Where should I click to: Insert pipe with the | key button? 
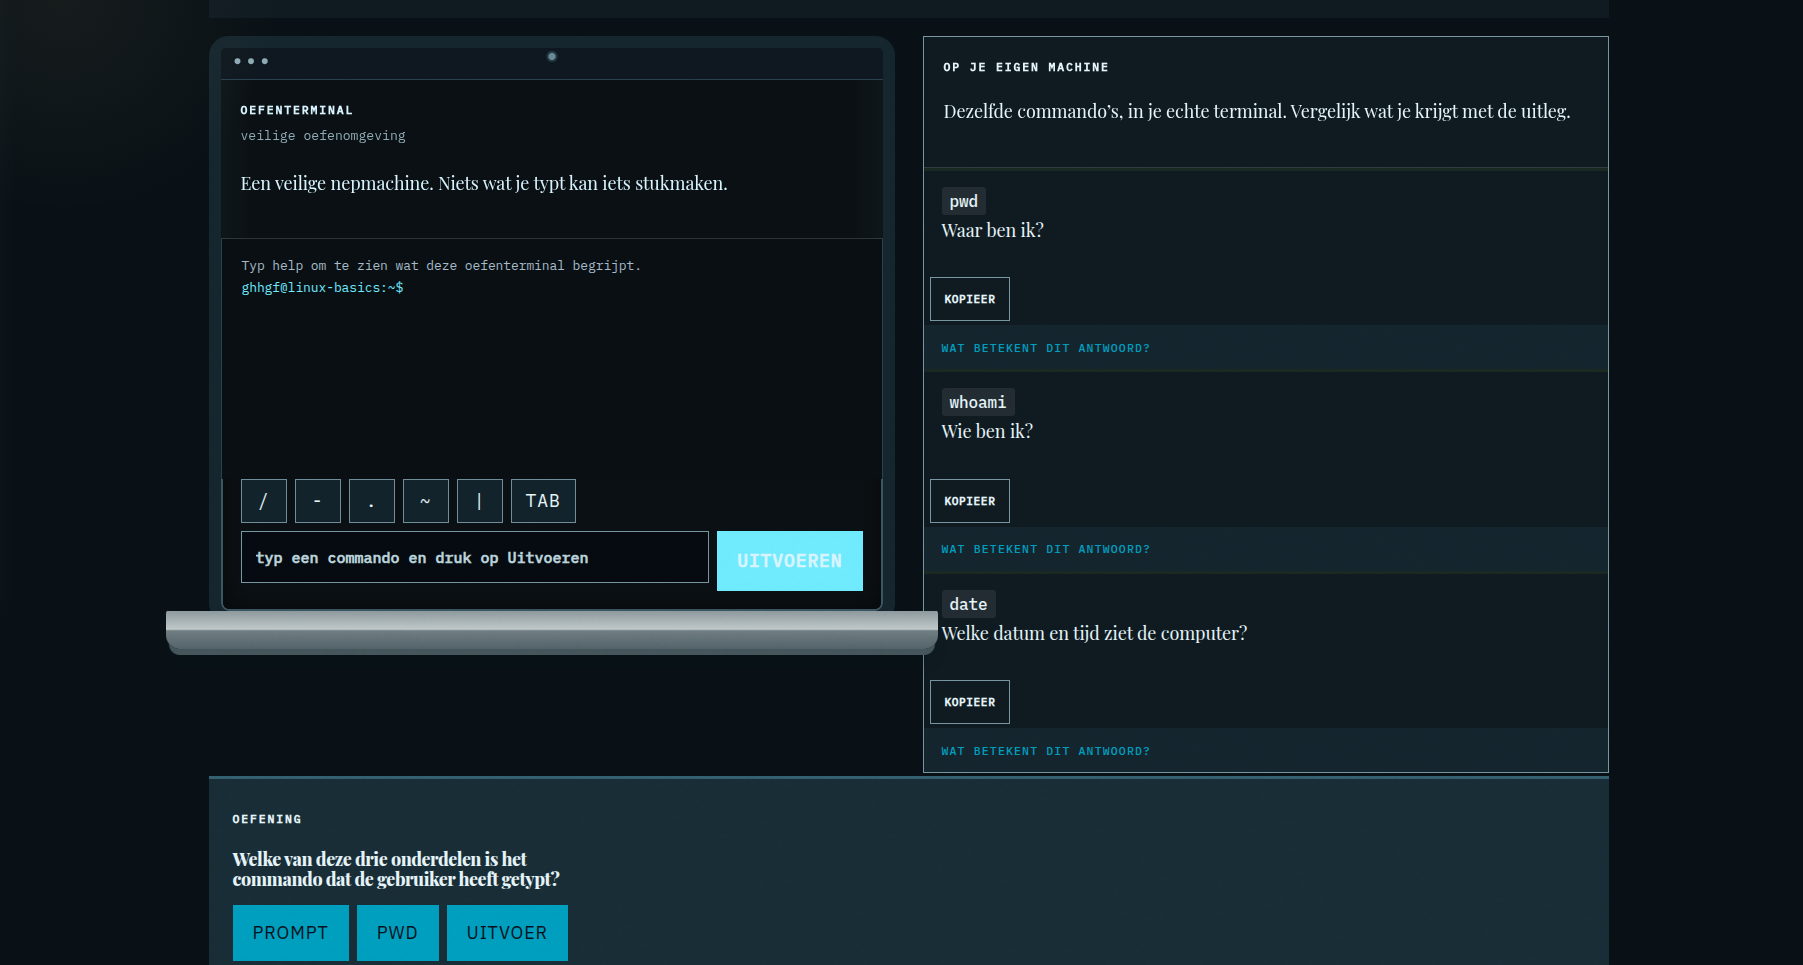tap(480, 501)
